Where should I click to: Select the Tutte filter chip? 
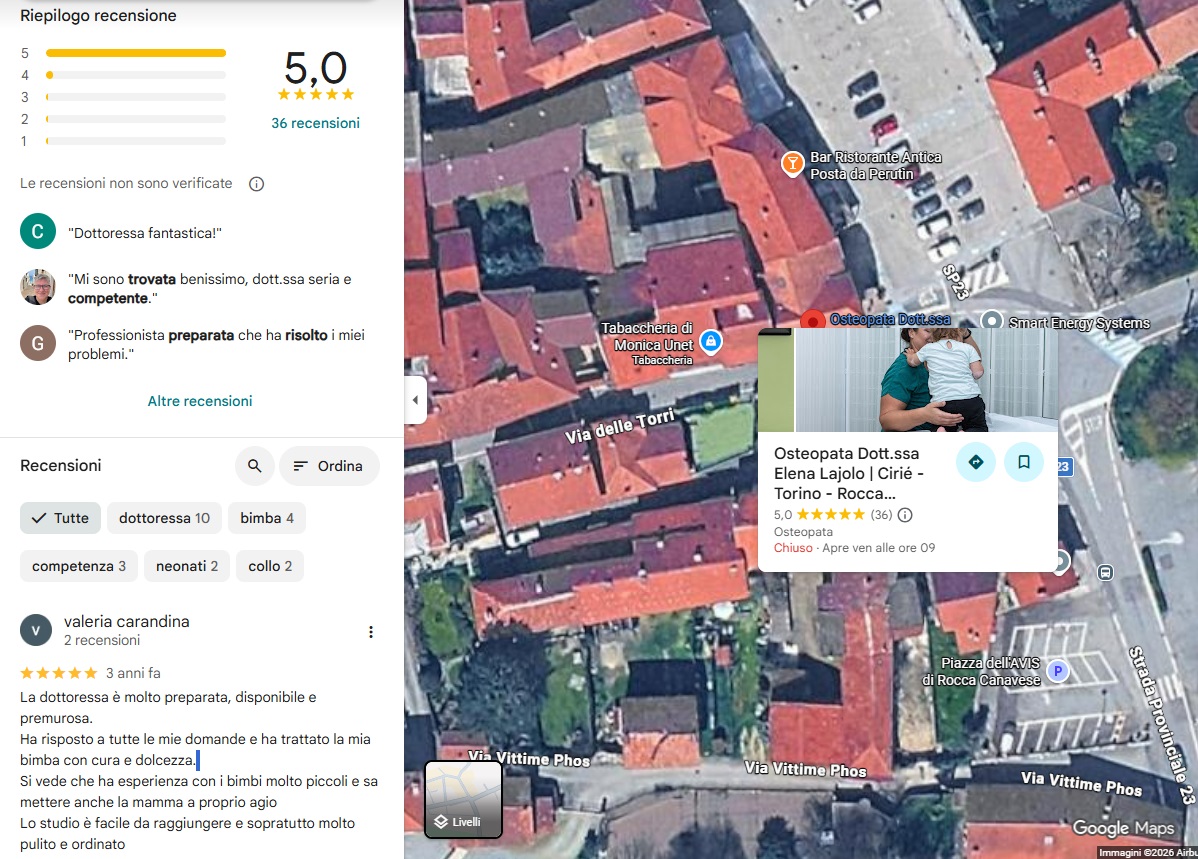60,518
